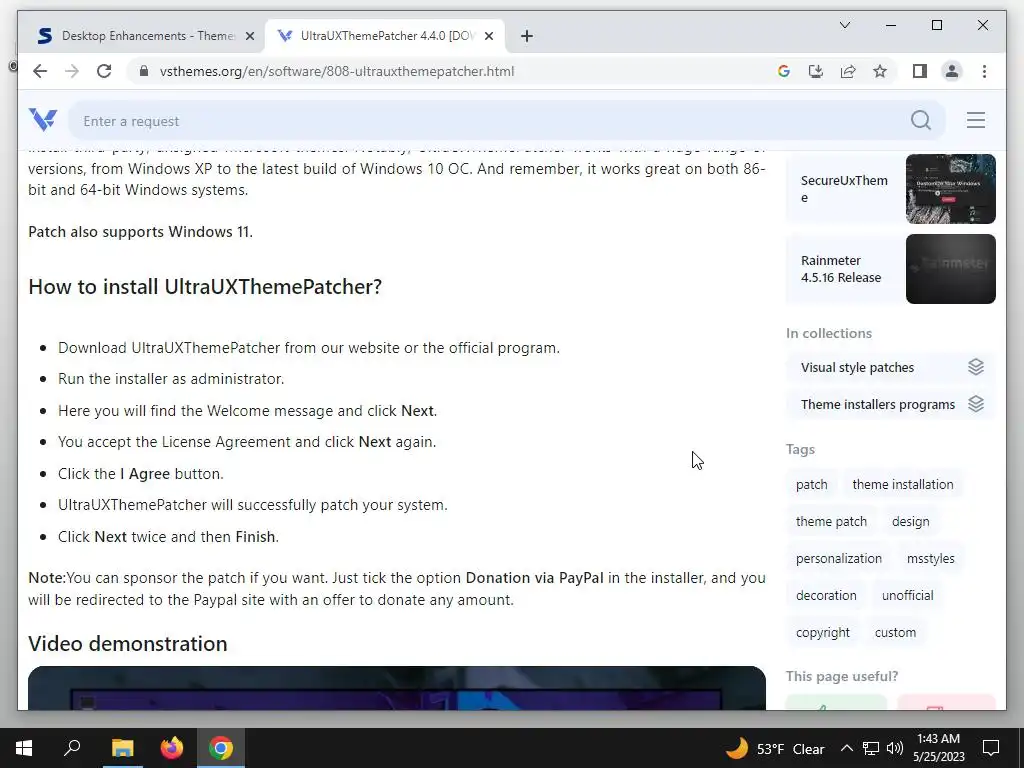Click 'Run the installer as administrator.' line
The height and width of the screenshot is (768, 1024).
point(171,379)
